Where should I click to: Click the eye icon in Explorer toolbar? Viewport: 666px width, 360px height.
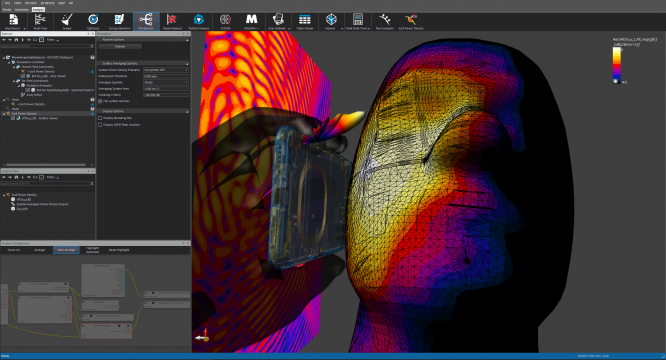pos(29,40)
